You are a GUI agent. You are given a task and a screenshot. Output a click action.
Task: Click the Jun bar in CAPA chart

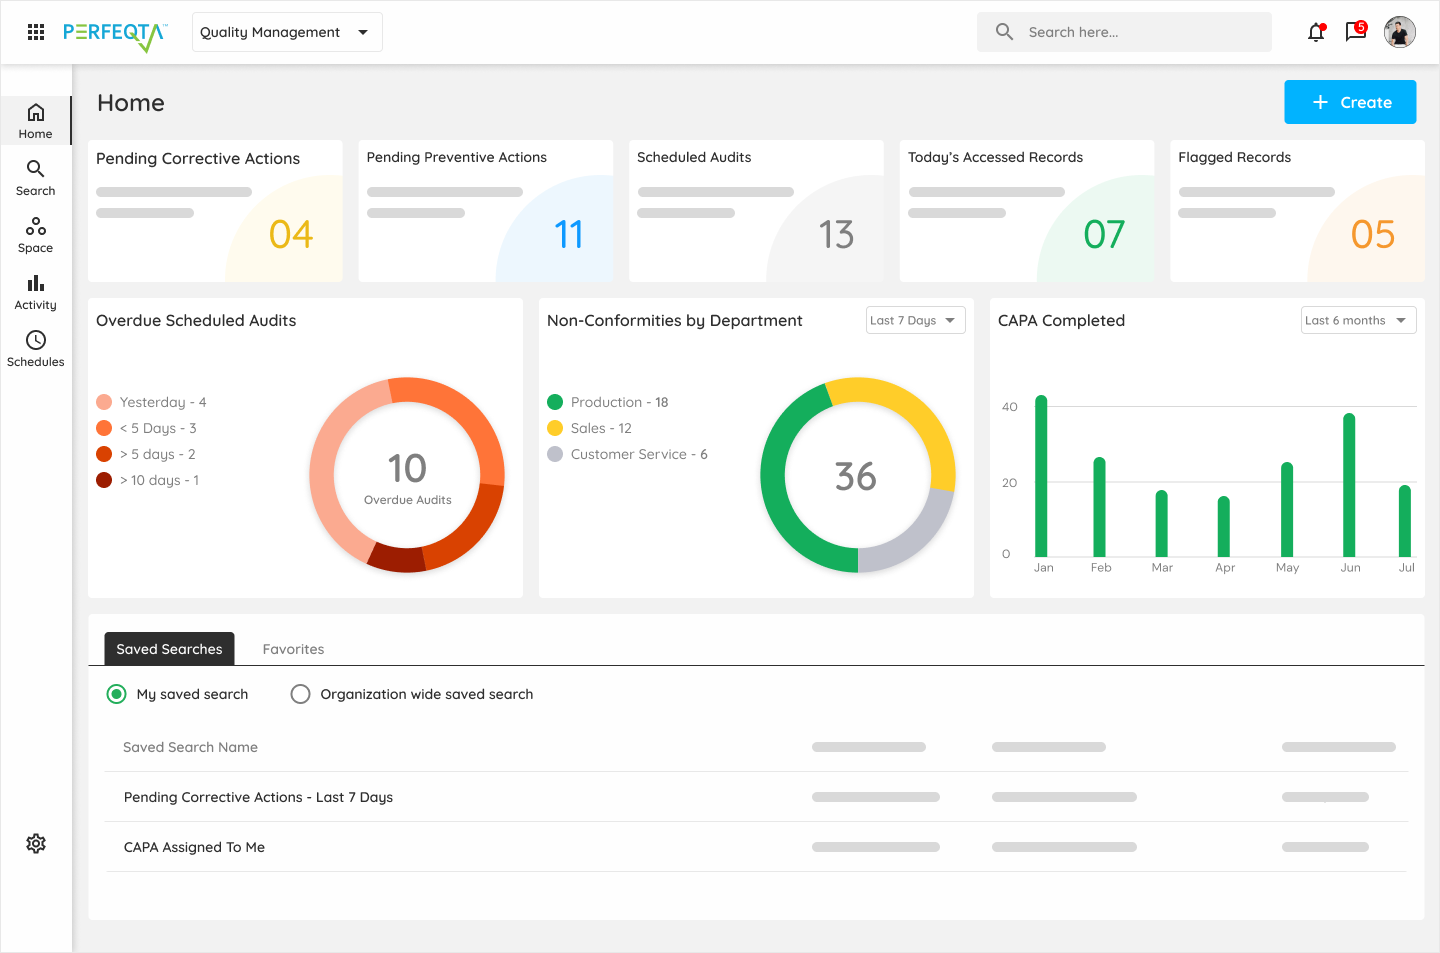click(x=1349, y=485)
